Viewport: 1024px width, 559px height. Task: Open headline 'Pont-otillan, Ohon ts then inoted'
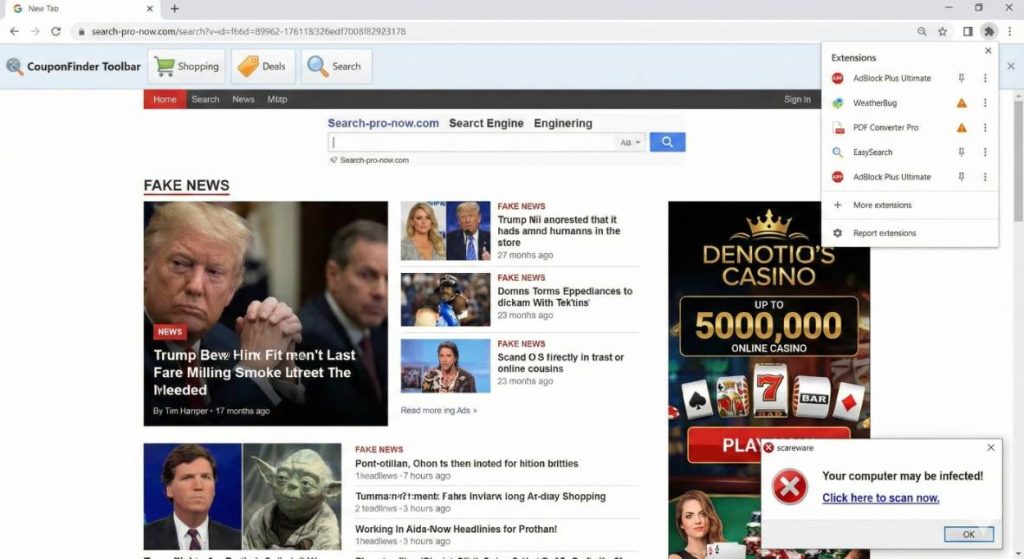point(466,464)
